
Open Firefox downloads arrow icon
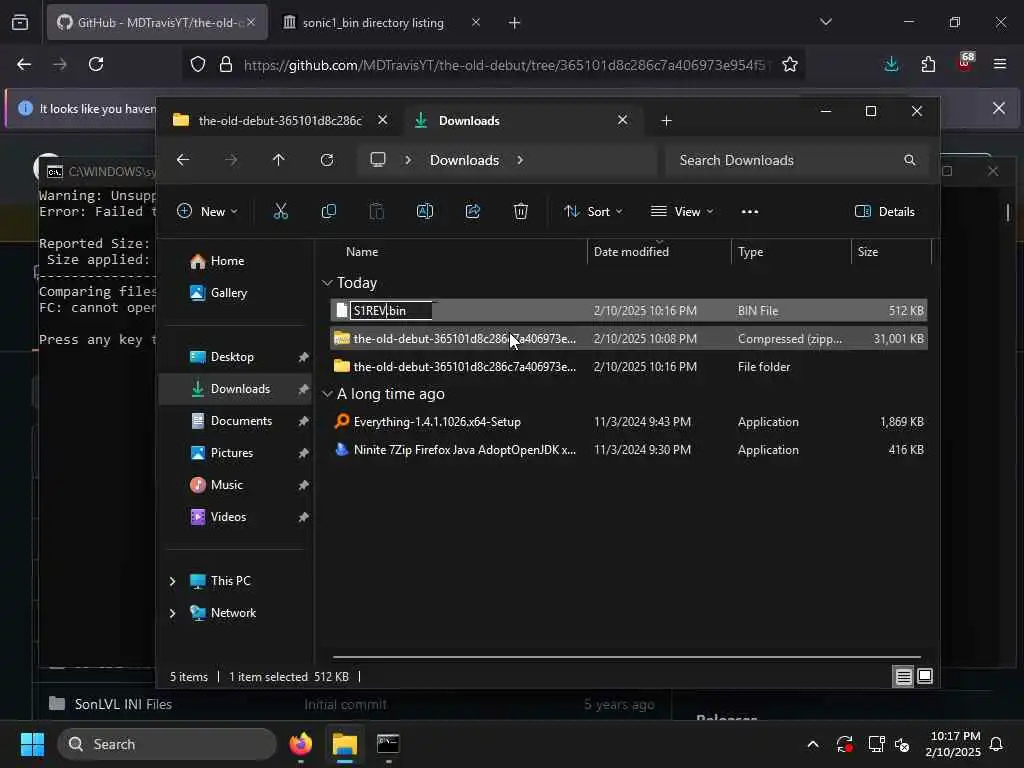[x=891, y=64]
